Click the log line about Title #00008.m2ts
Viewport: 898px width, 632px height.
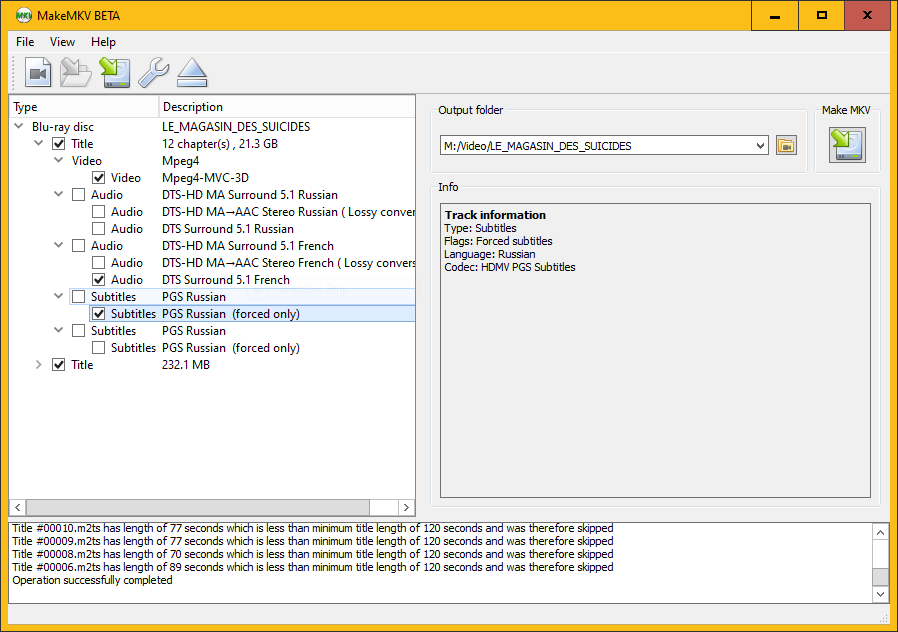pos(313,554)
